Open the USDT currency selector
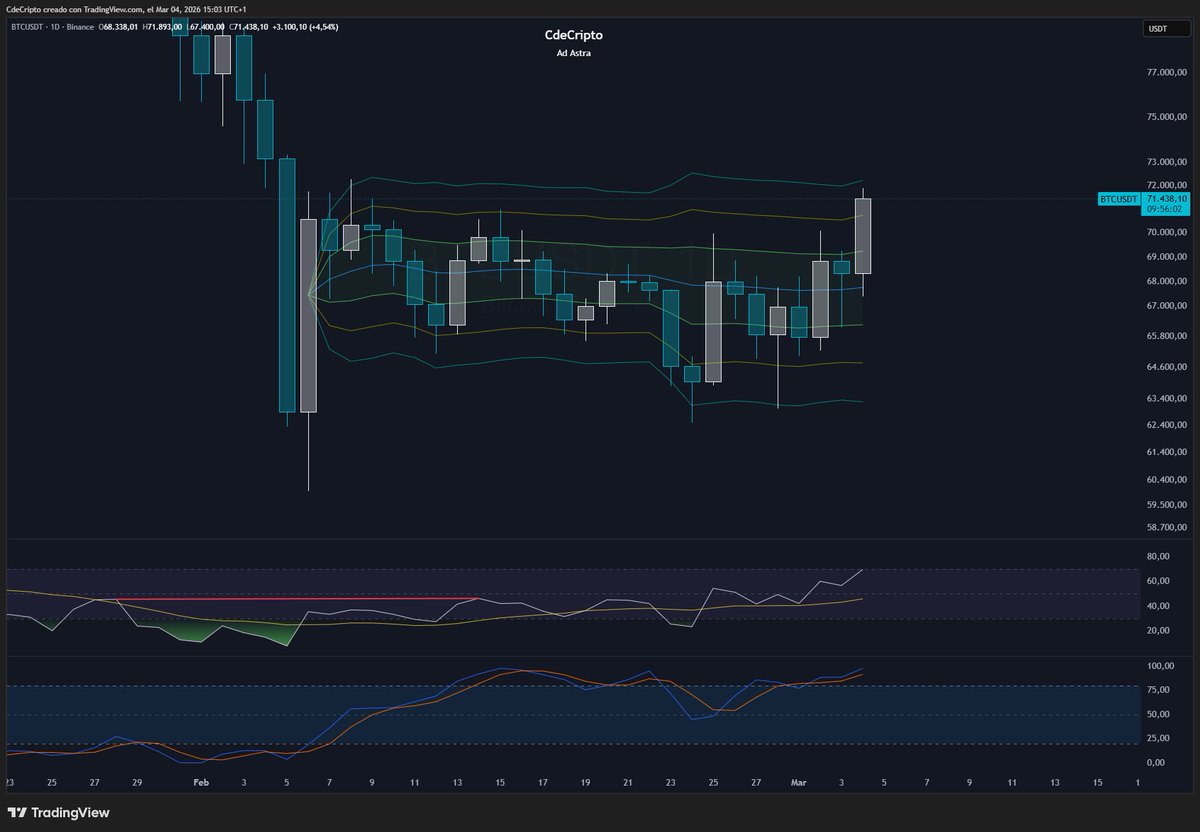 pos(1167,29)
